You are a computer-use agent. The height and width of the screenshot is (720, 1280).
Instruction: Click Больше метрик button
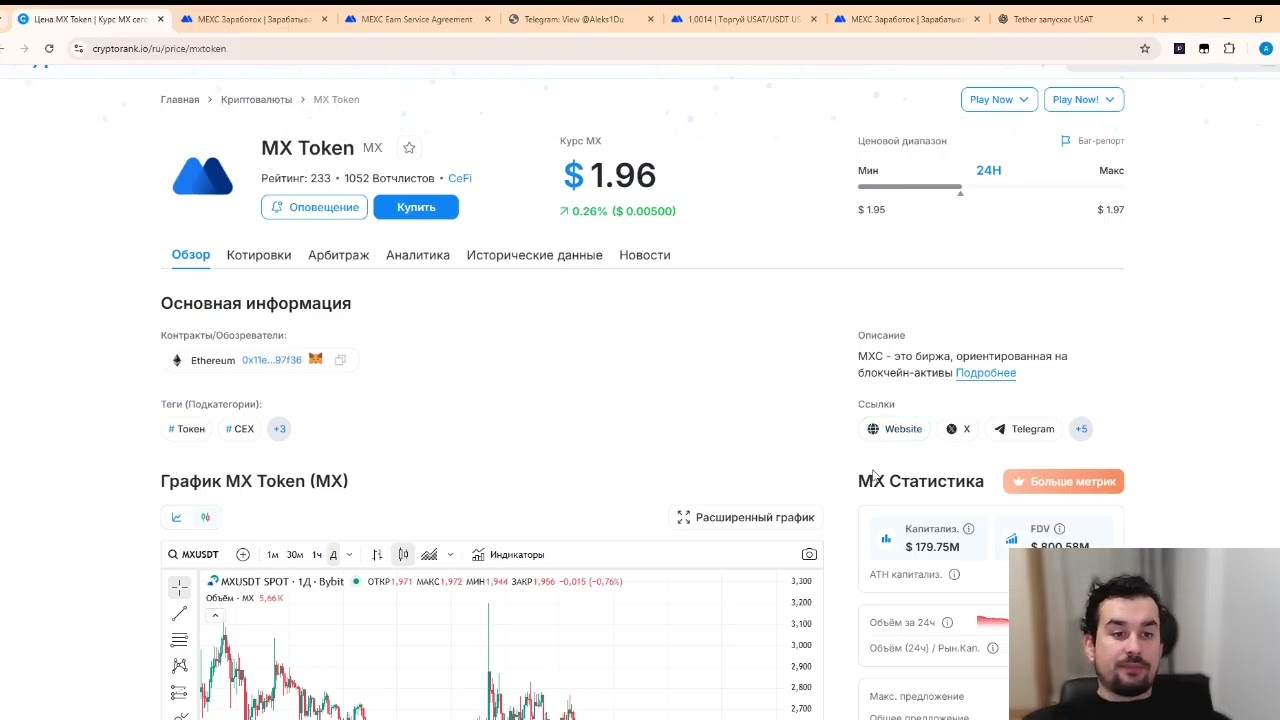[x=1063, y=481]
